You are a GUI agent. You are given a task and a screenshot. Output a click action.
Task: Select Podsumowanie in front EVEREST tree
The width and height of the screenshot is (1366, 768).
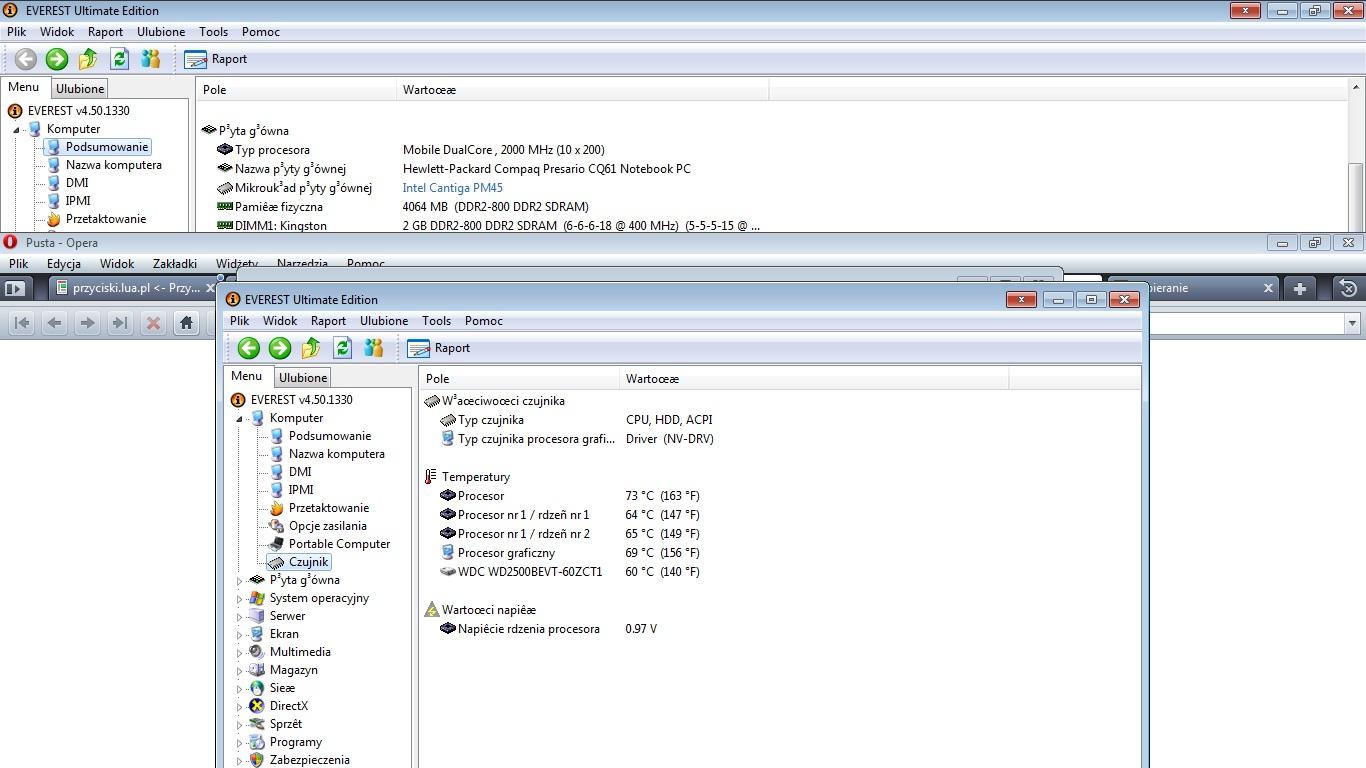330,436
